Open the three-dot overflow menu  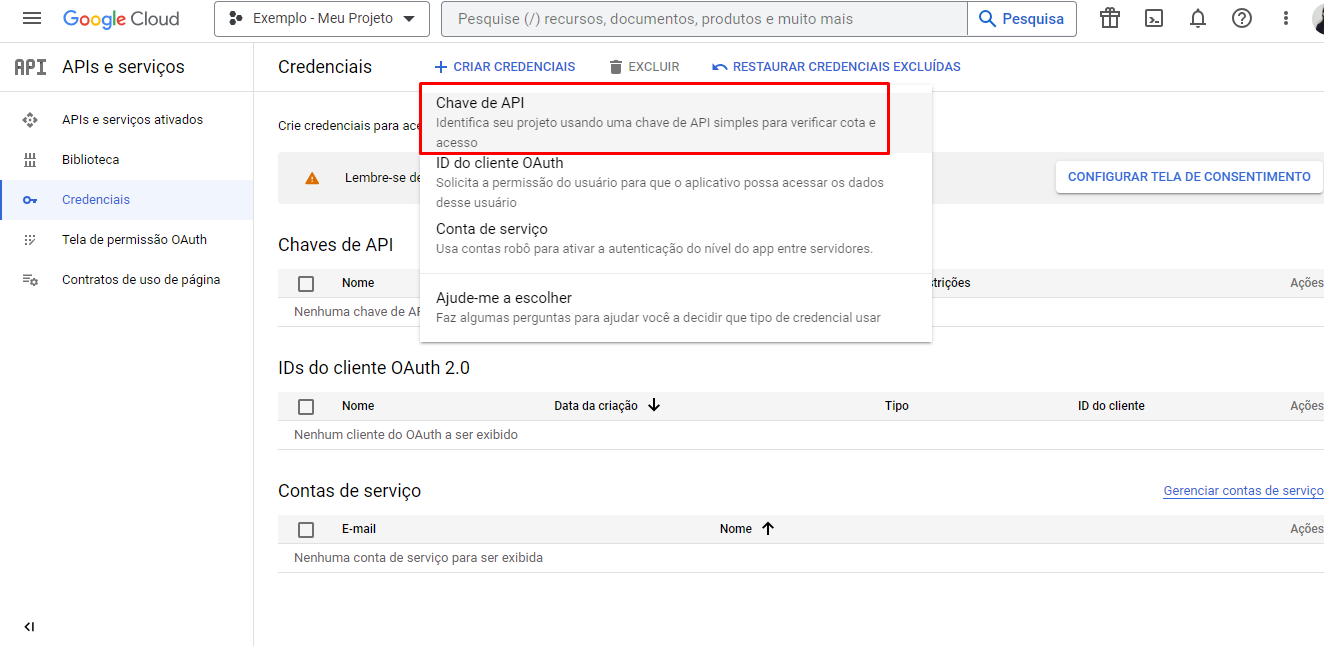(1285, 17)
